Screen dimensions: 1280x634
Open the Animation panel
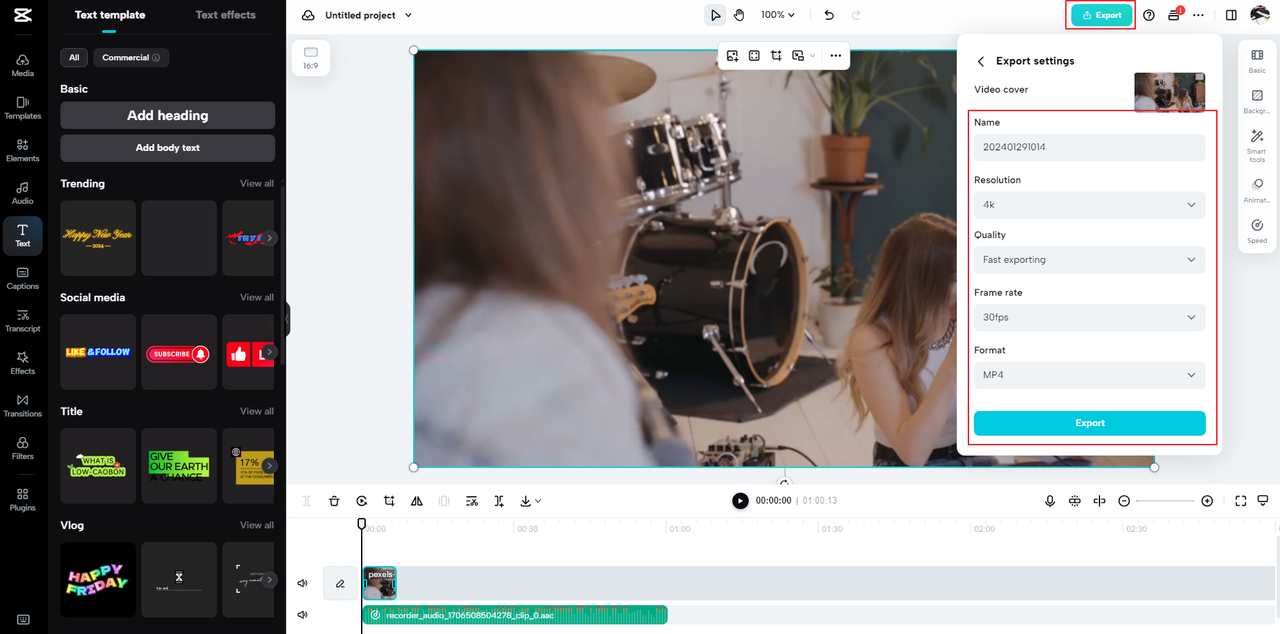1257,190
